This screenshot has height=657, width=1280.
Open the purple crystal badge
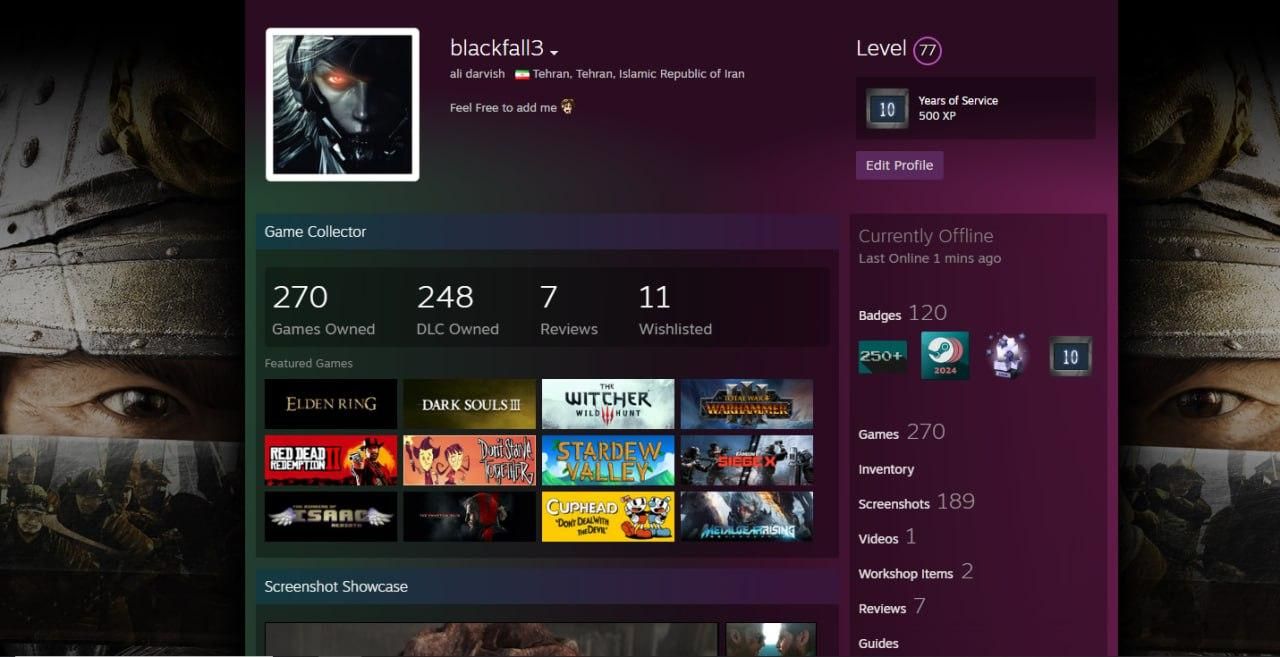[1007, 355]
